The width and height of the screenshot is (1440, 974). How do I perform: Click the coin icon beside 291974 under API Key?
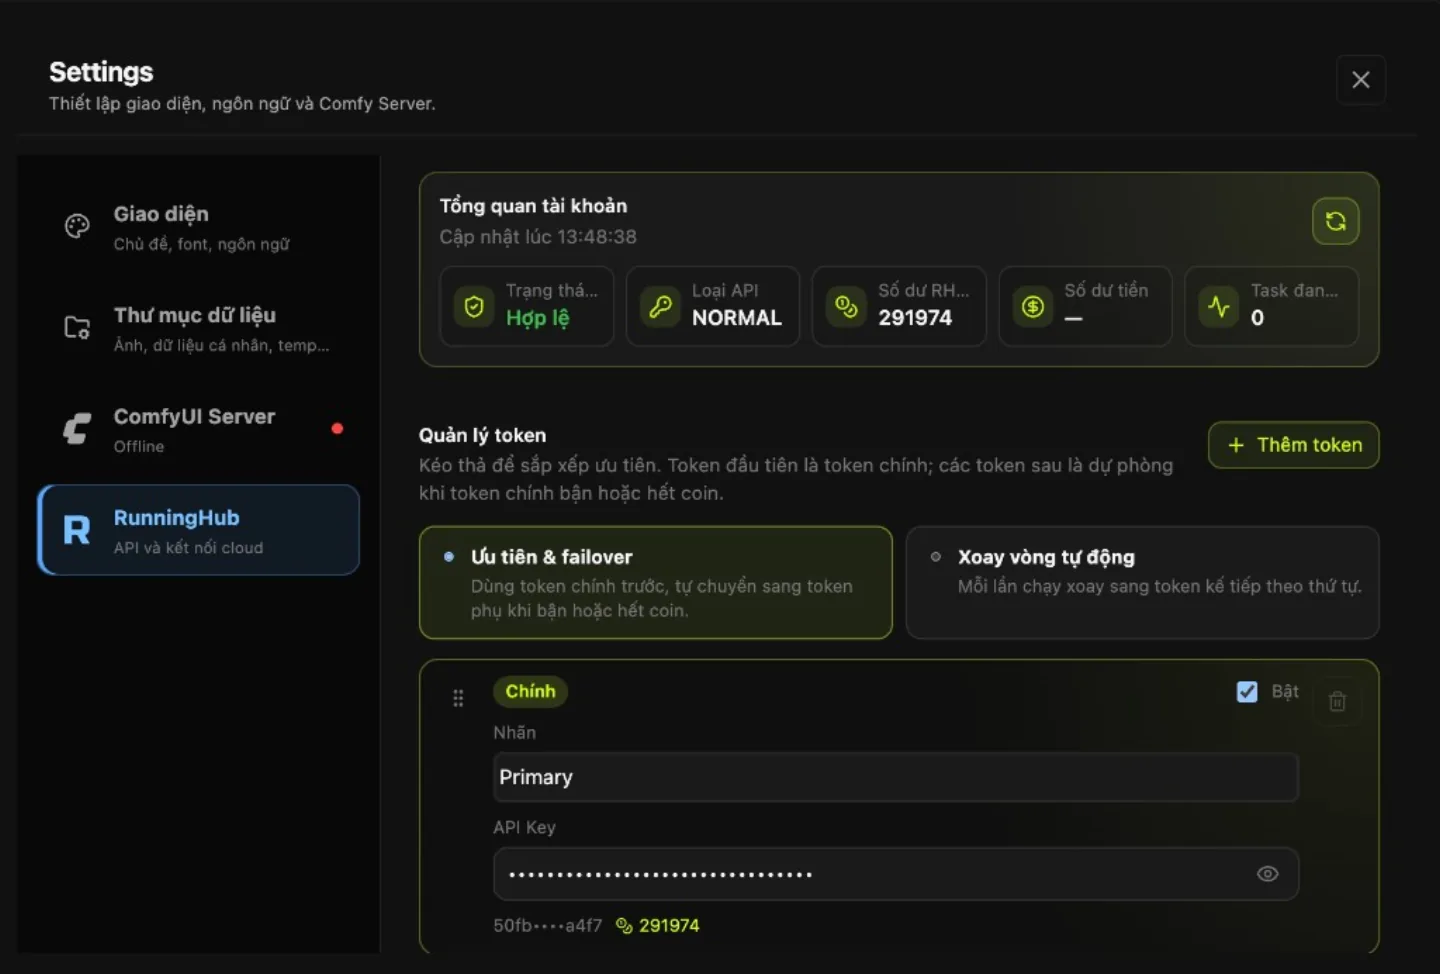click(x=624, y=926)
